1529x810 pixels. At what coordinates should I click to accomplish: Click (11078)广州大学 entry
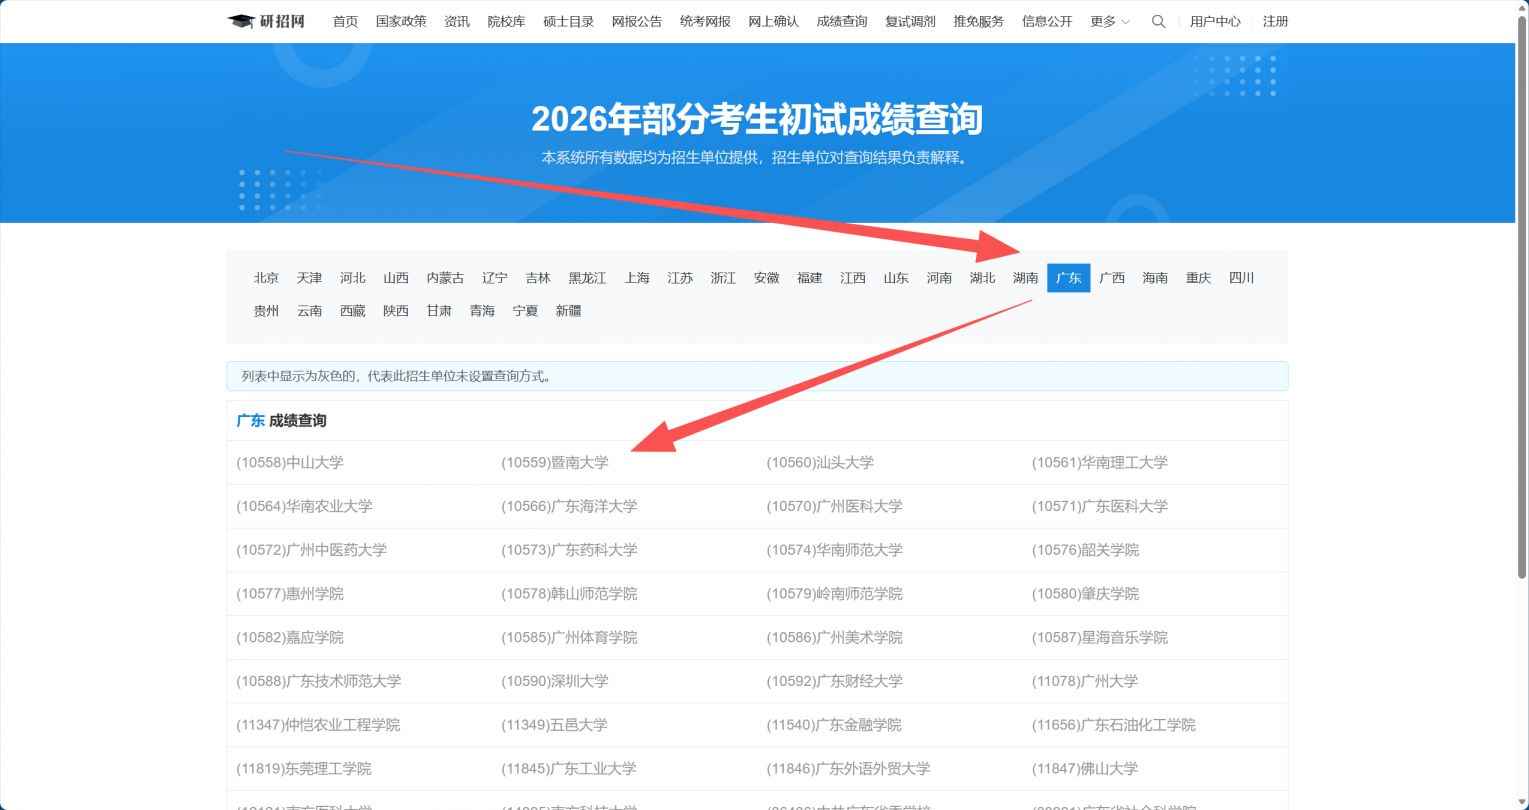tap(1085, 681)
